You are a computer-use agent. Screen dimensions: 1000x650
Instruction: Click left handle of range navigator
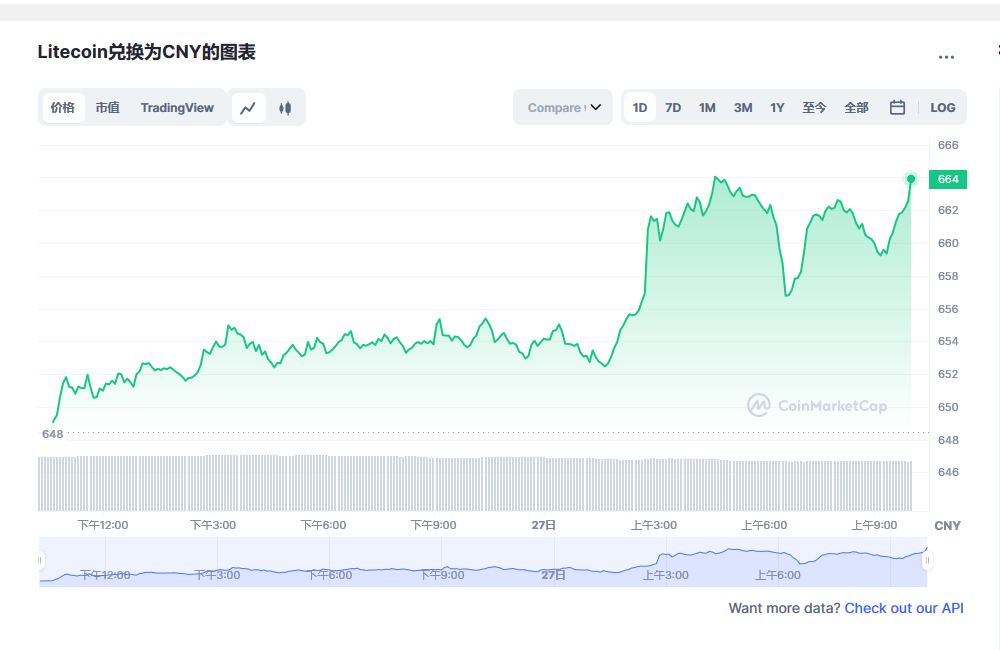pos(40,561)
